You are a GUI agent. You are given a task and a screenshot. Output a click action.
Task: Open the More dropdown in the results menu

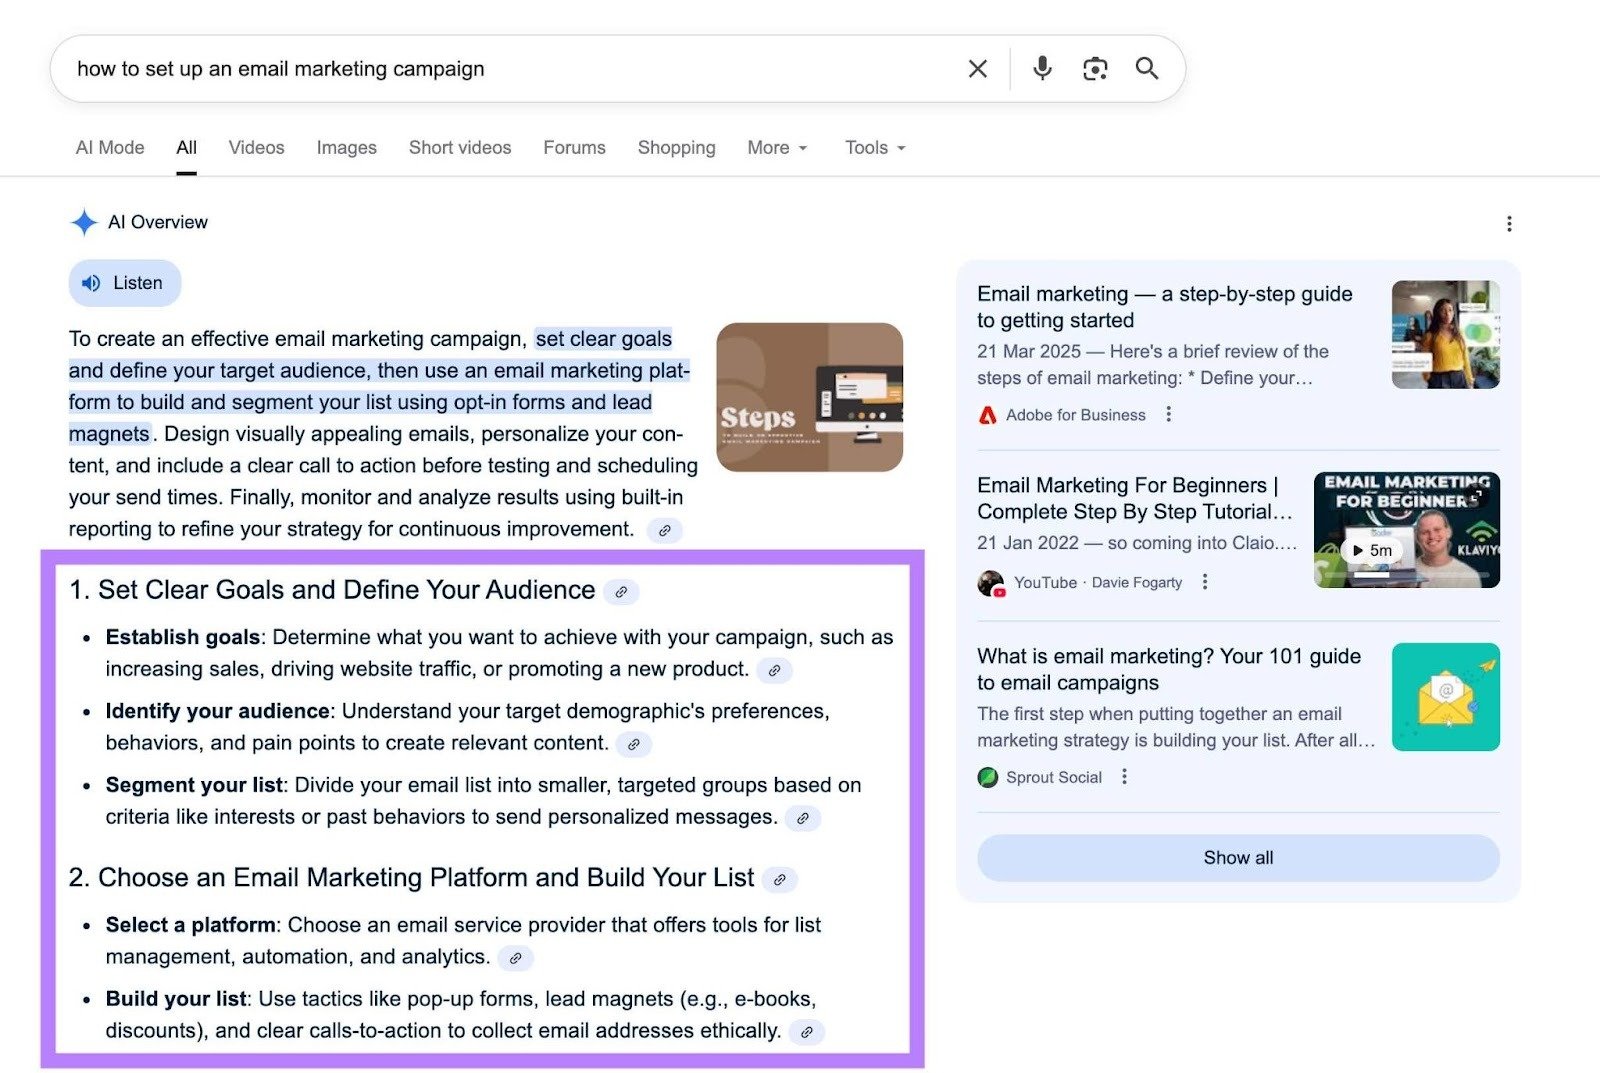click(776, 147)
